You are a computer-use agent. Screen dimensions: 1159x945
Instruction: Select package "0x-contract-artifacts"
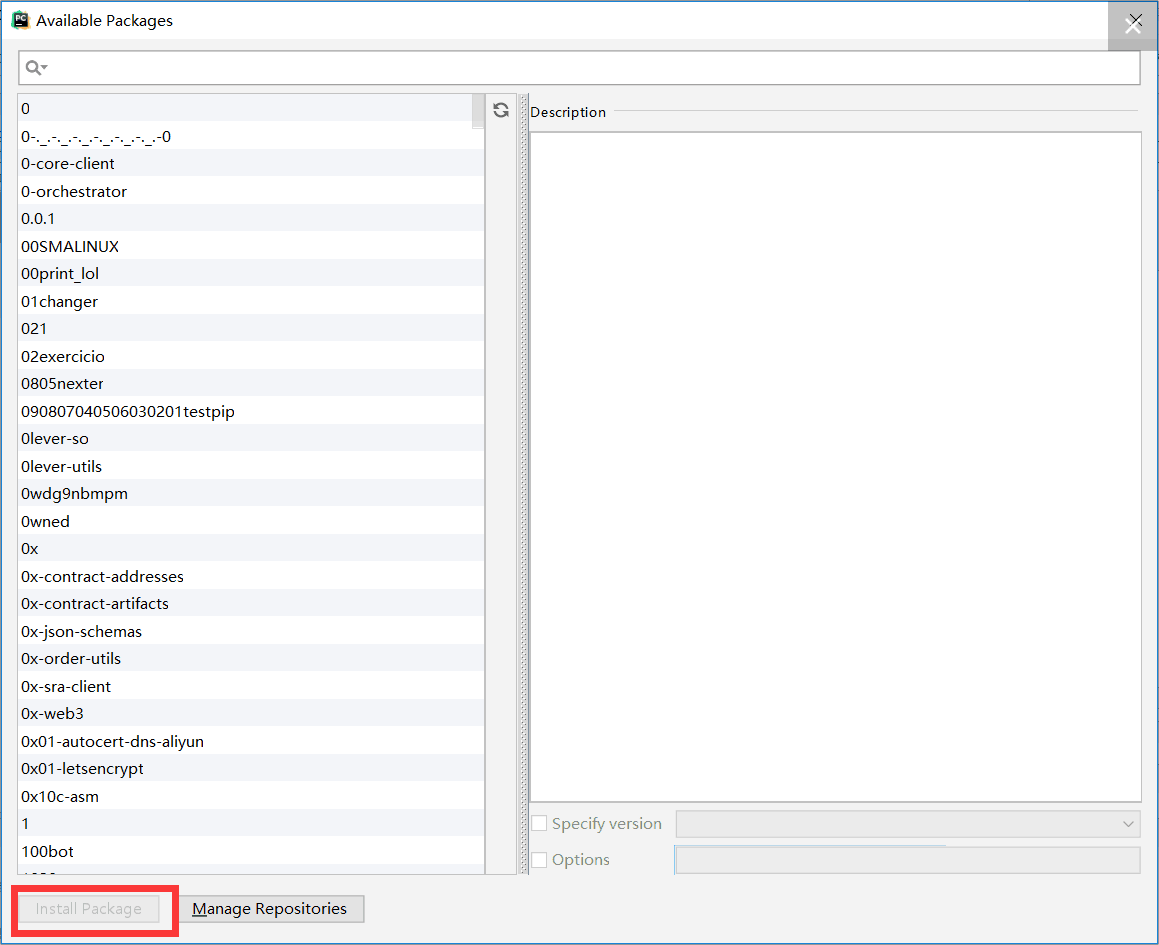tap(251, 604)
